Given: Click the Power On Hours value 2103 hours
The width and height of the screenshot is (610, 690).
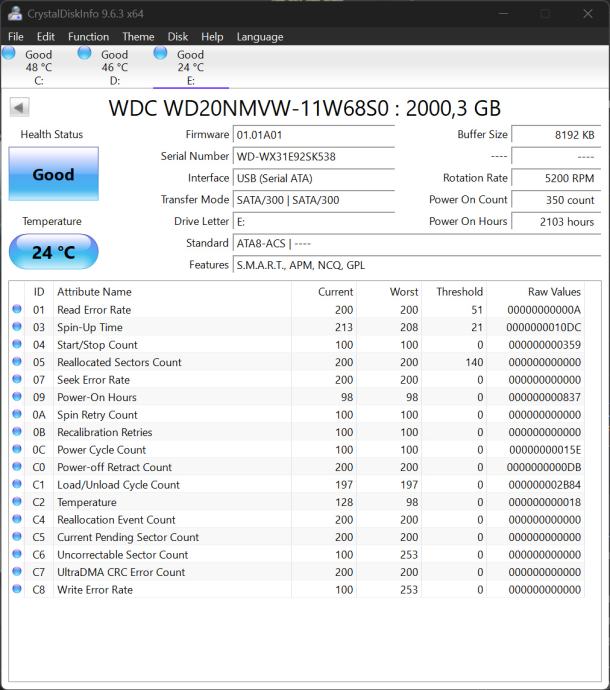Looking at the screenshot, I should (x=556, y=222).
